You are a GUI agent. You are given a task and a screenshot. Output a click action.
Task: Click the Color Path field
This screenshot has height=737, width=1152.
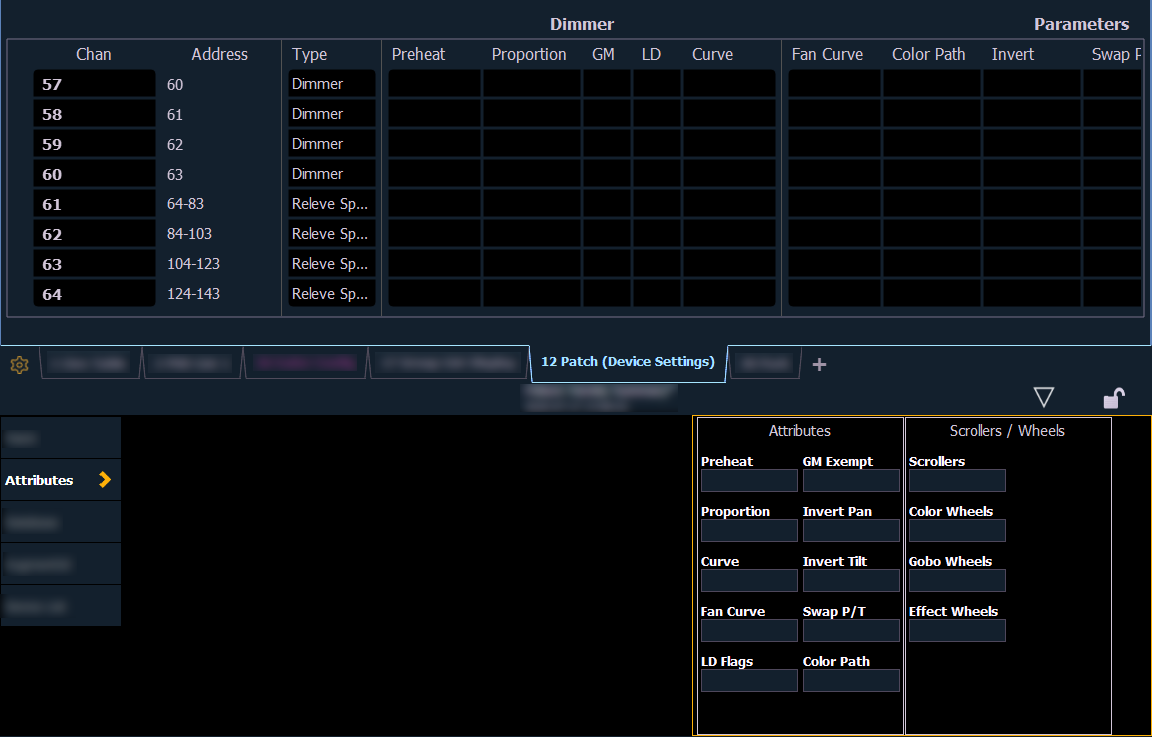tap(851, 681)
